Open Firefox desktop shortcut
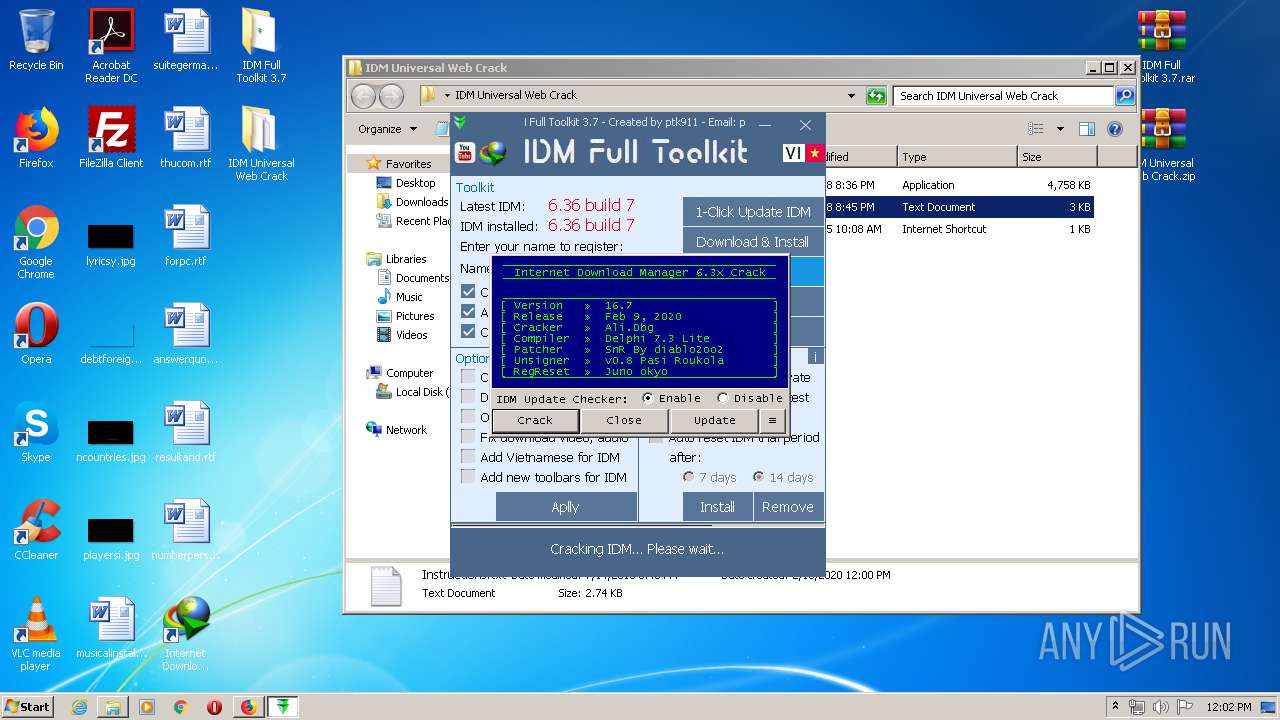Screen dimensions: 1280x720 (x=36, y=138)
